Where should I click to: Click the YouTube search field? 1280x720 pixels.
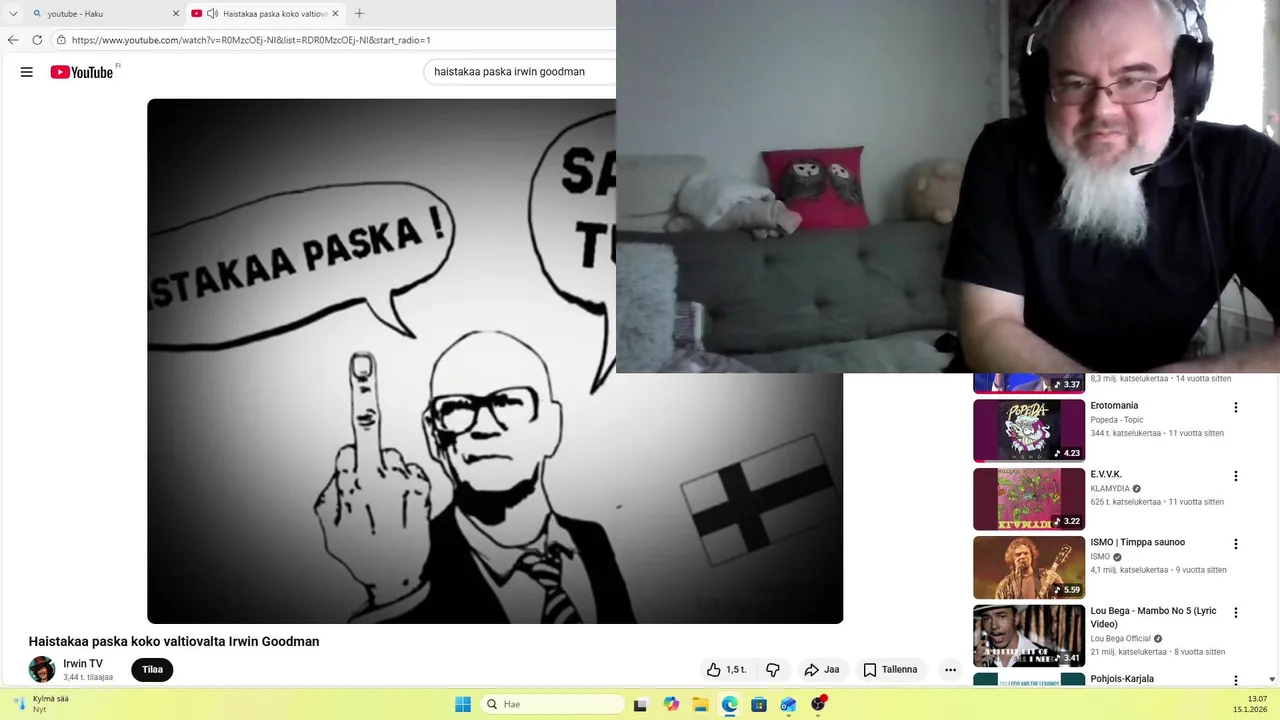pos(520,72)
